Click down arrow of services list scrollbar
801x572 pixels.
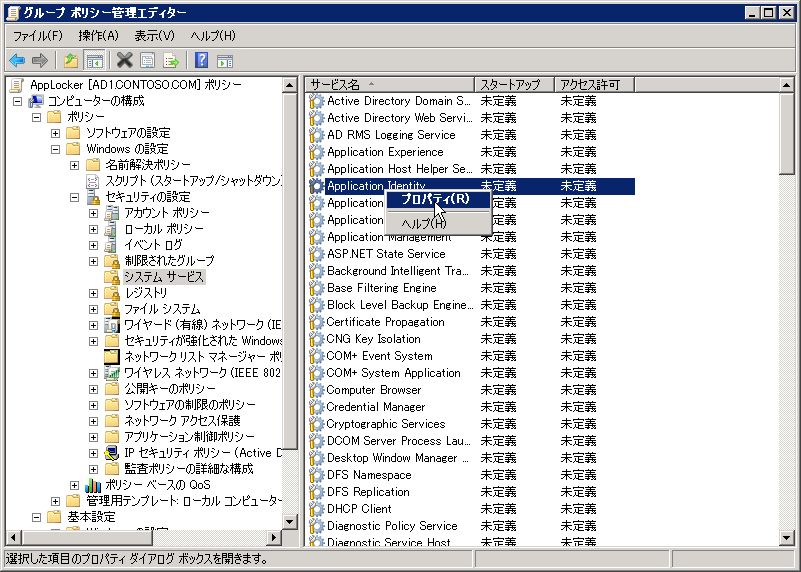786,537
